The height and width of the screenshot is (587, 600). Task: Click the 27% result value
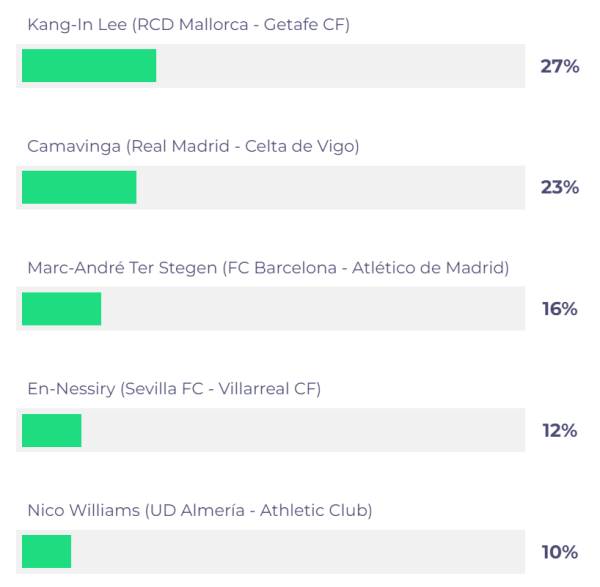pyautogui.click(x=559, y=66)
